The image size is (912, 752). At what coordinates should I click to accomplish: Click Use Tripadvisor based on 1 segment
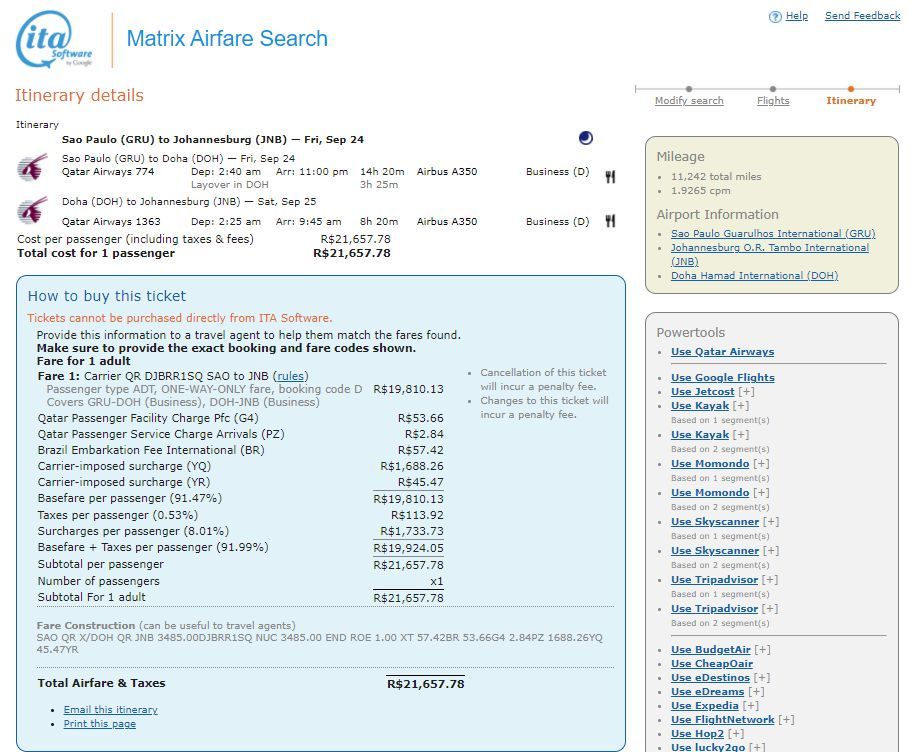tap(714, 579)
